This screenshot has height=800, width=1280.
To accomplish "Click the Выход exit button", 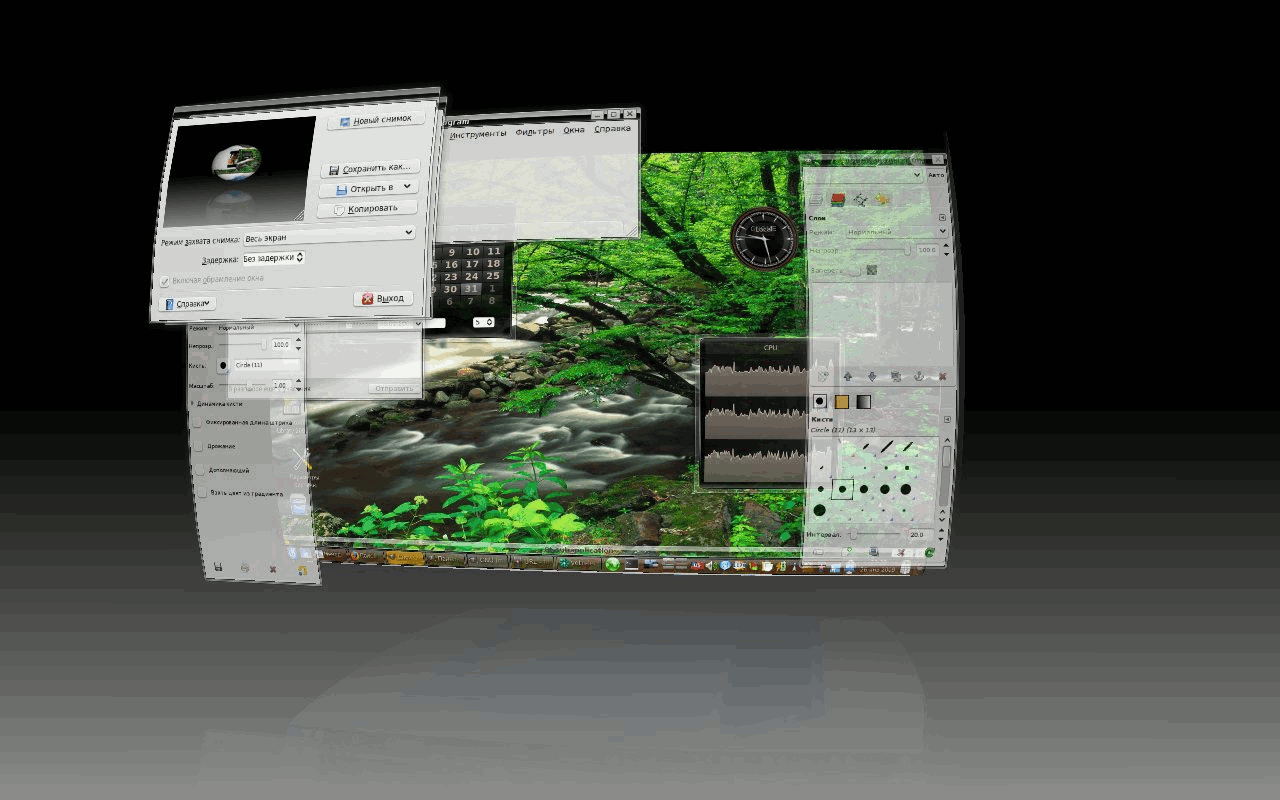I will coord(383,298).
